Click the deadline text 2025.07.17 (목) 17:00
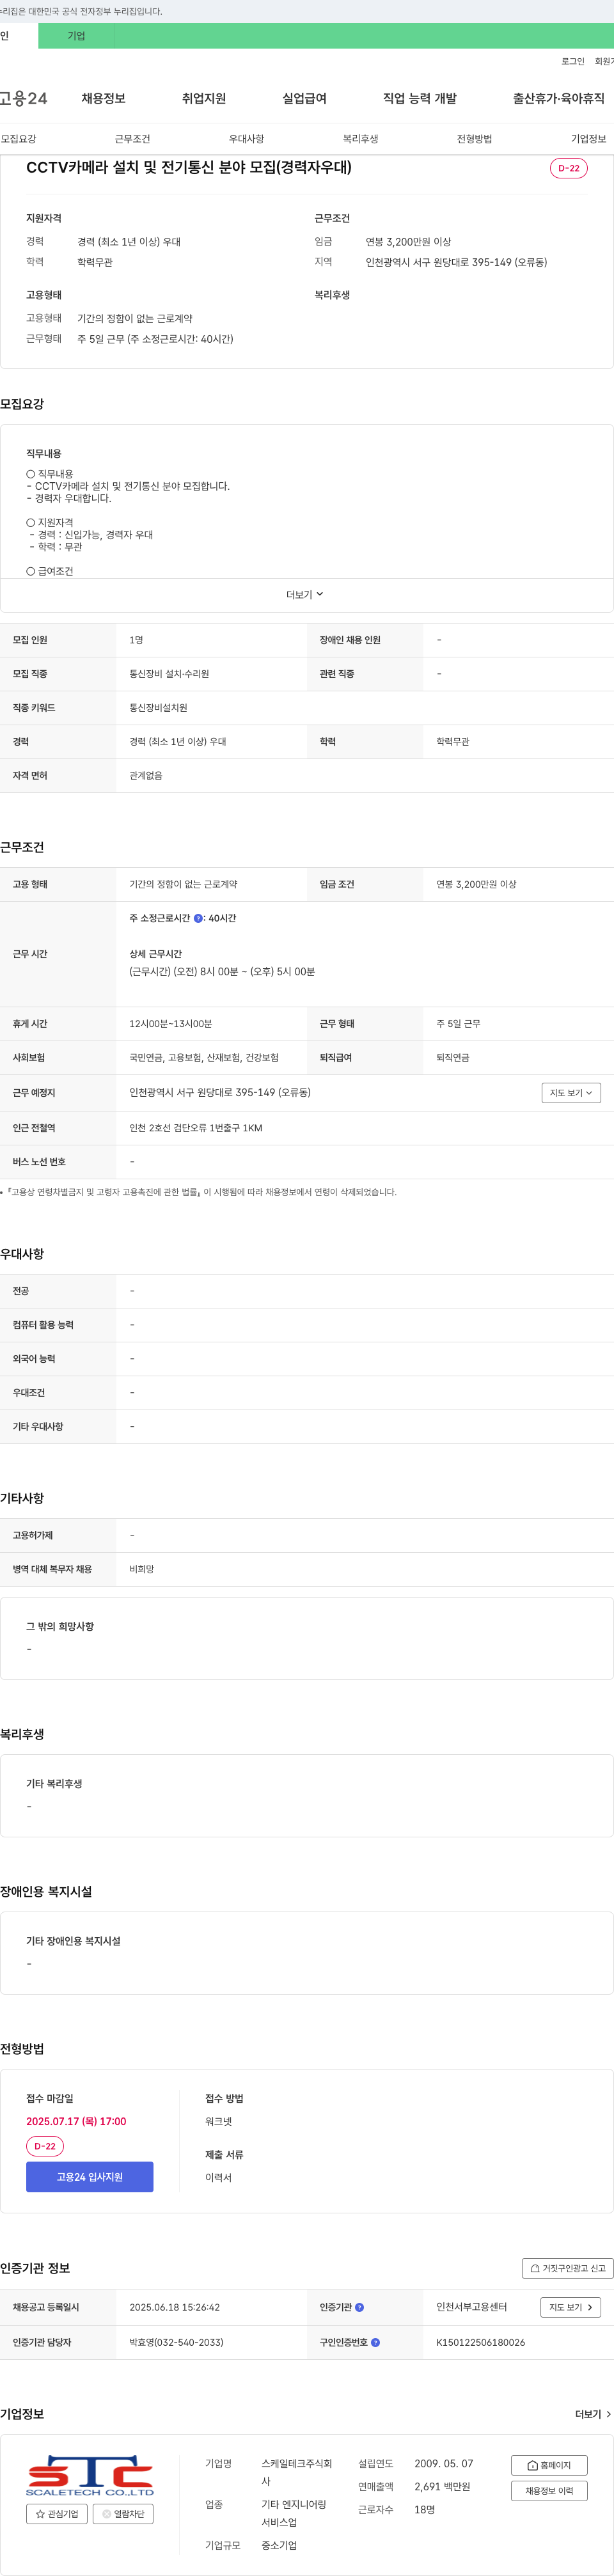Image resolution: width=614 pixels, height=2576 pixels. [76, 2121]
